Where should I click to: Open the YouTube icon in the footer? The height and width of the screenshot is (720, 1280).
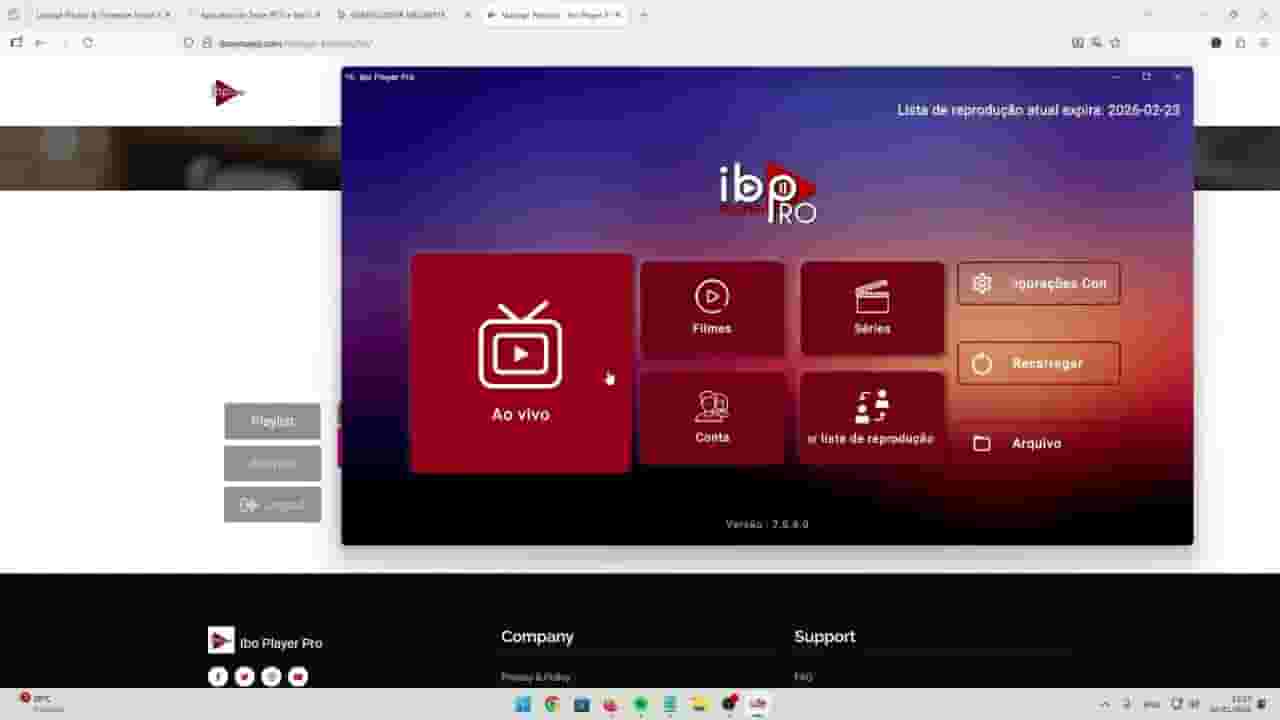(x=298, y=677)
